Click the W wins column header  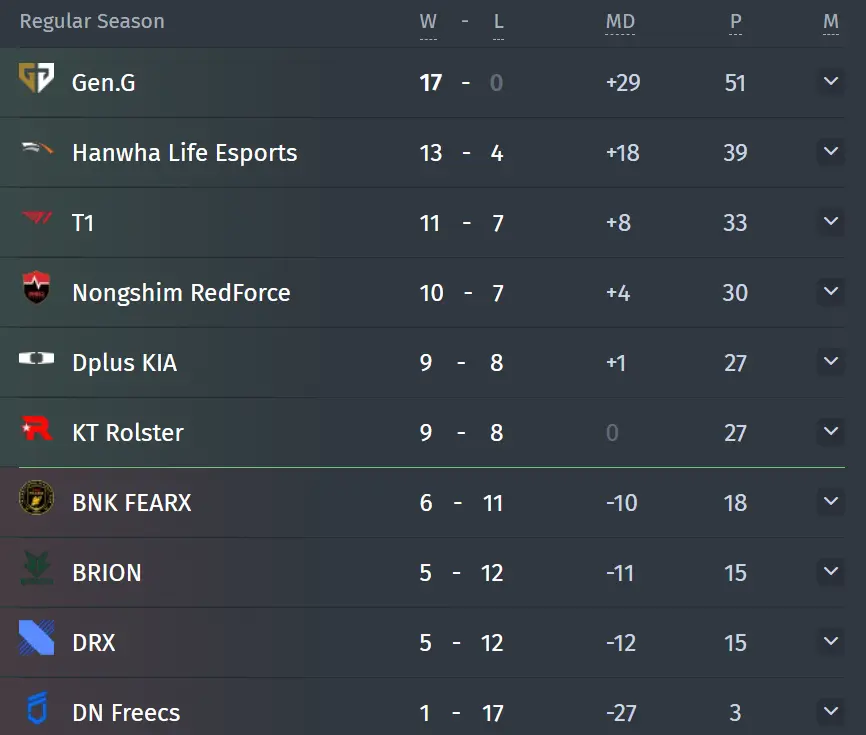(x=428, y=22)
